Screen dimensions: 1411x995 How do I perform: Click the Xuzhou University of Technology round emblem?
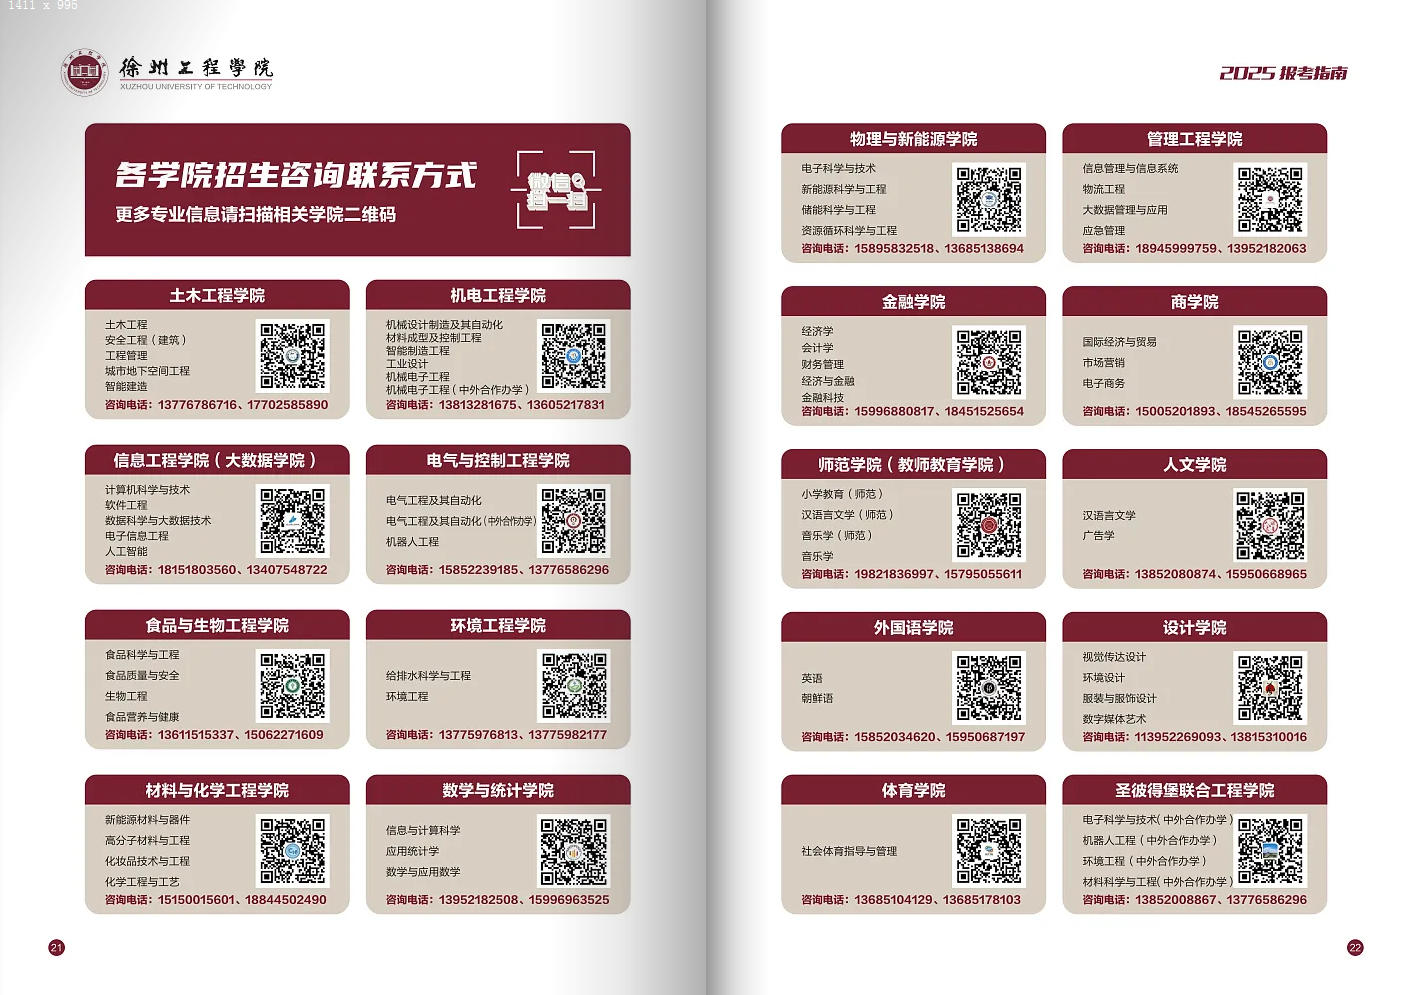tap(84, 73)
